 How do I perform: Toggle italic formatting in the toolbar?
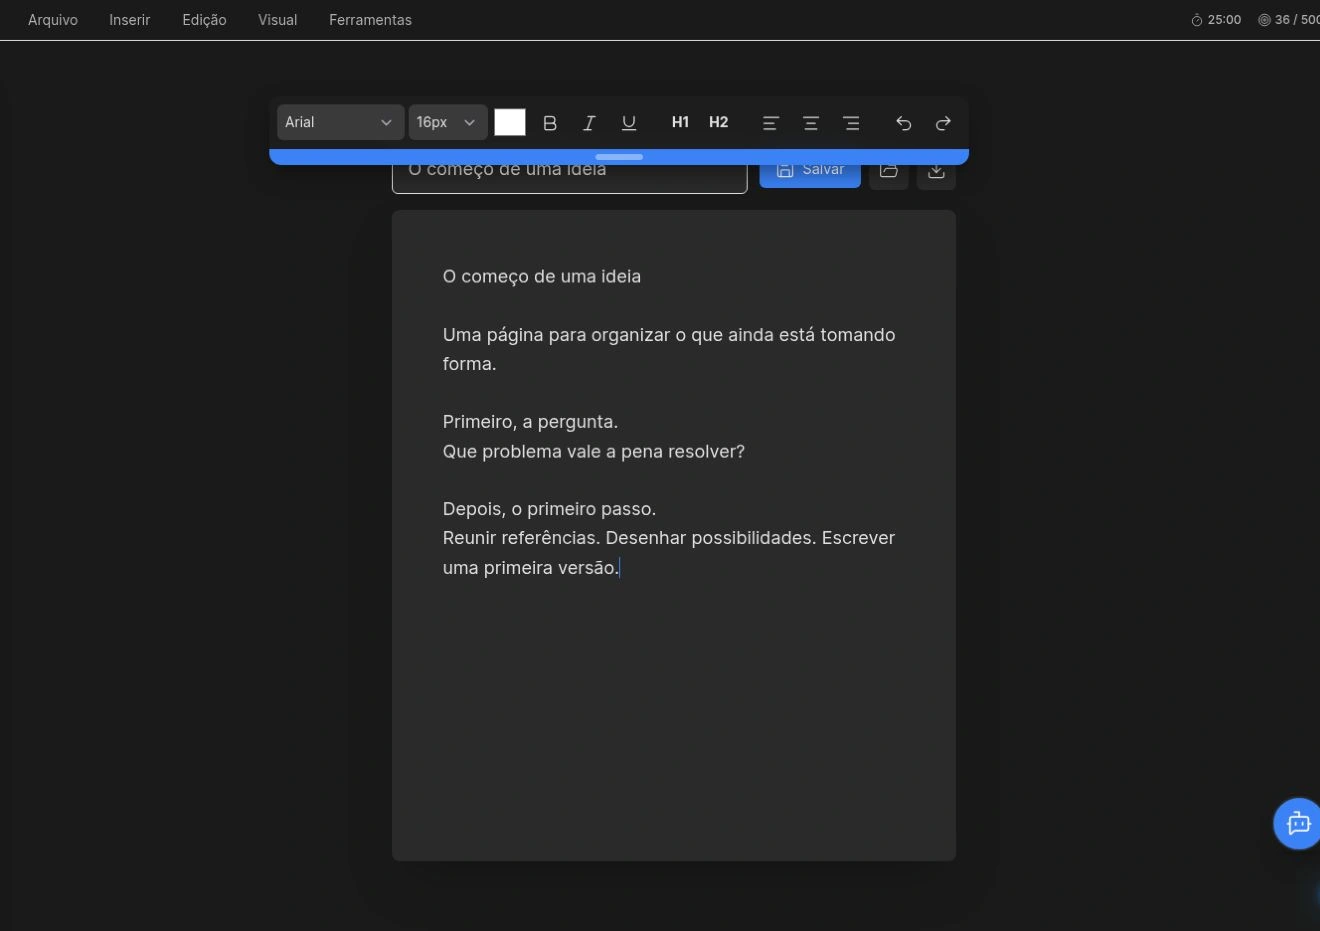589,123
